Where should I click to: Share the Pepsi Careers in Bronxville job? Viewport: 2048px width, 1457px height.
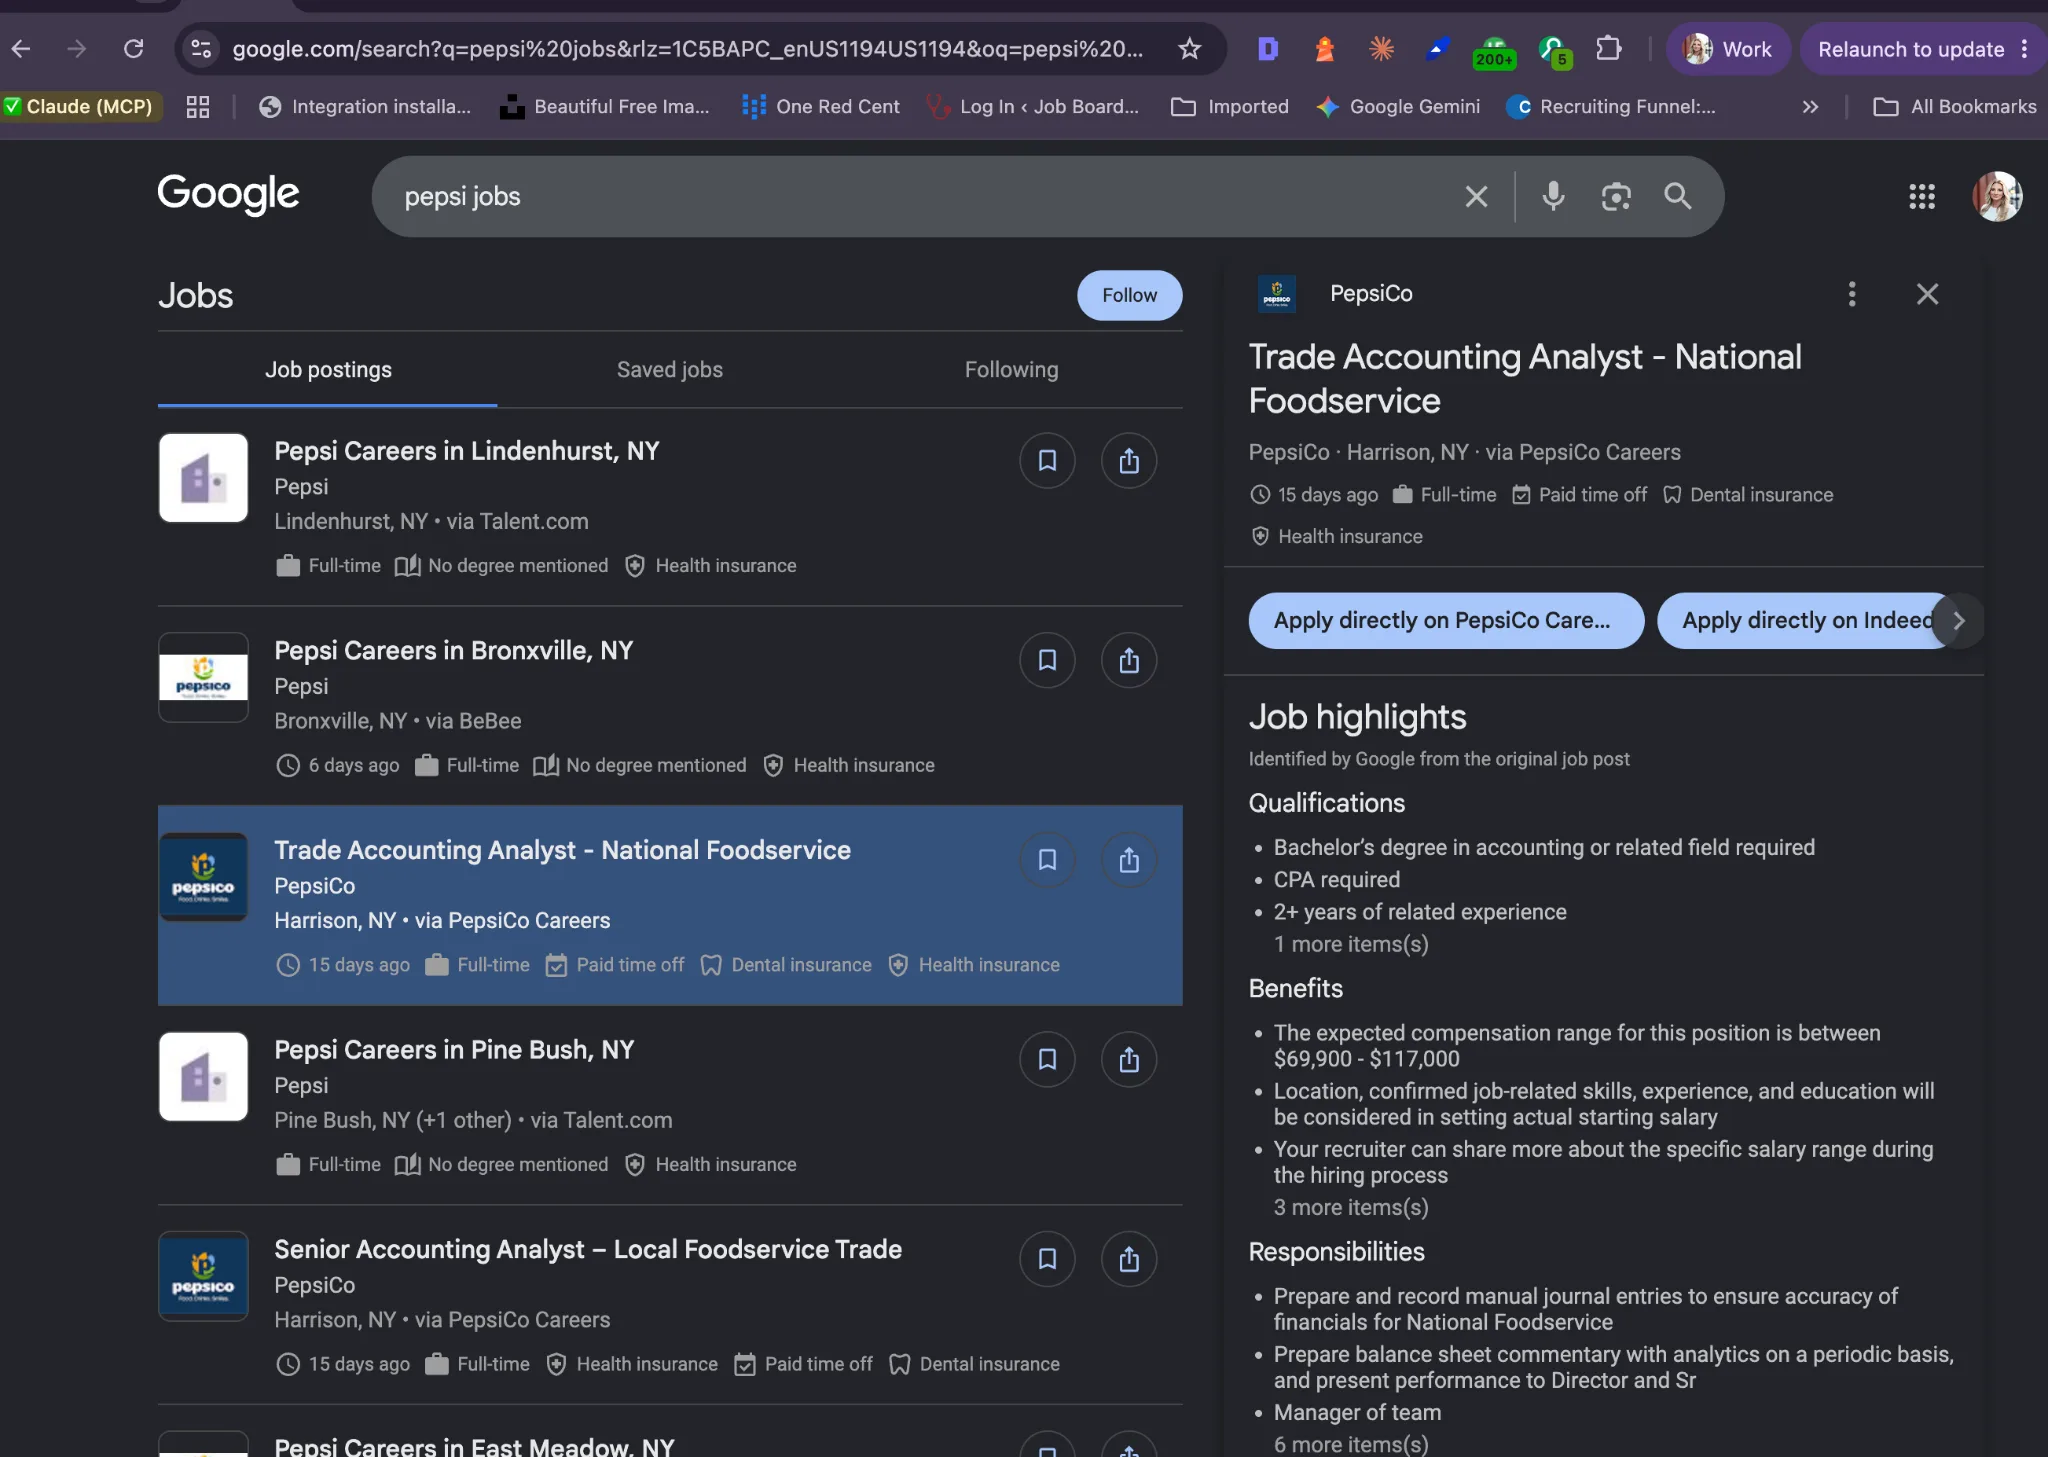click(x=1129, y=660)
